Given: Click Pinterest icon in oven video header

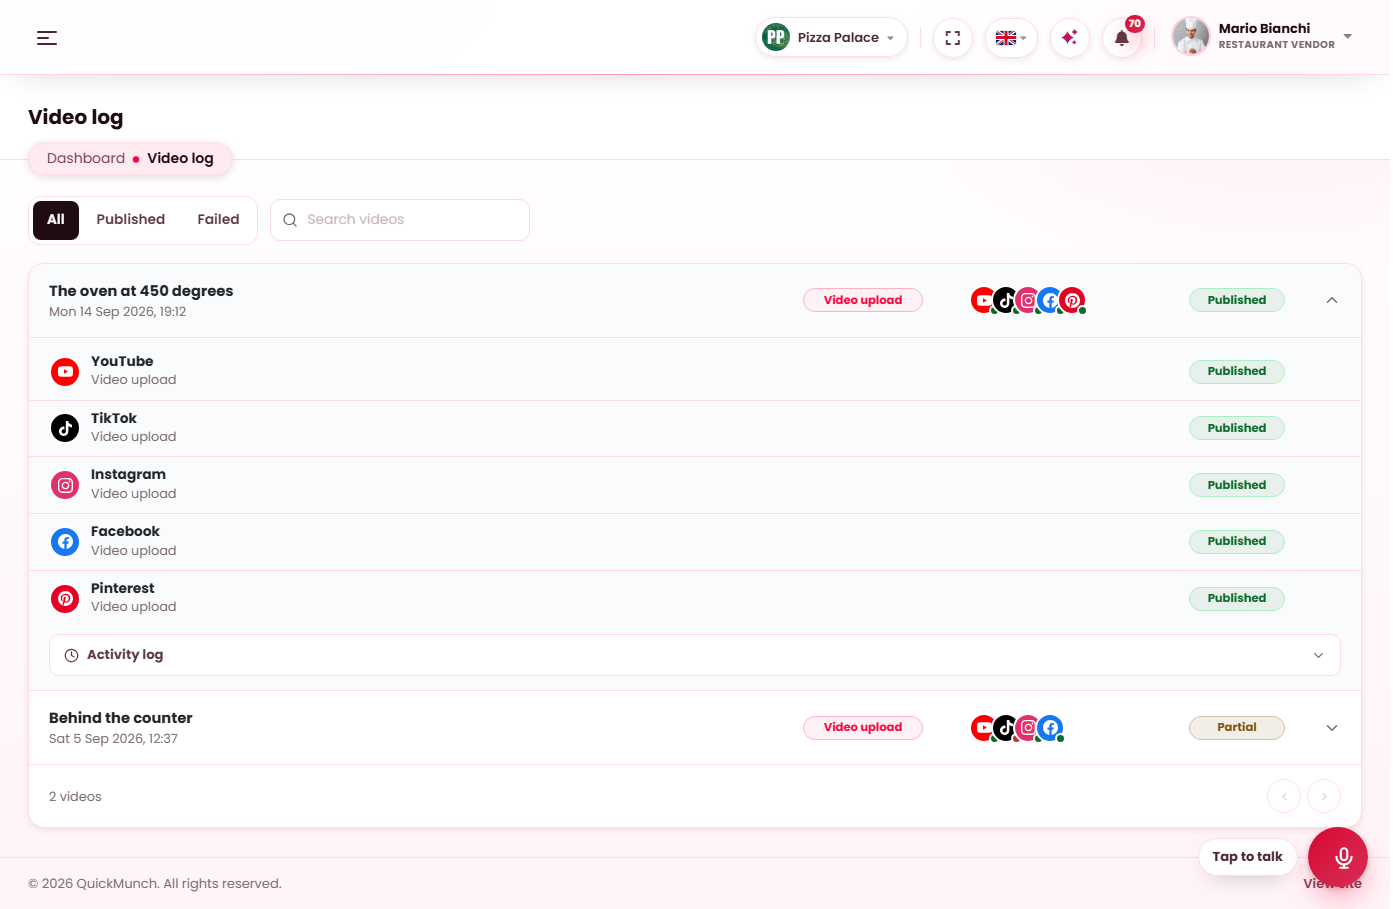Looking at the screenshot, I should click(1072, 300).
